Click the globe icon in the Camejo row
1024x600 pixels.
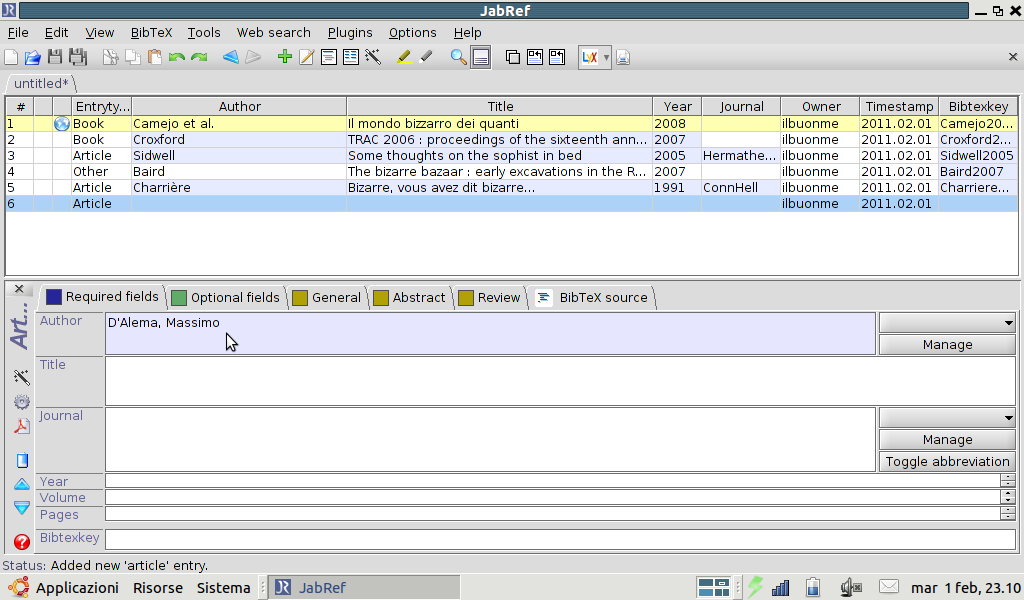(62, 123)
